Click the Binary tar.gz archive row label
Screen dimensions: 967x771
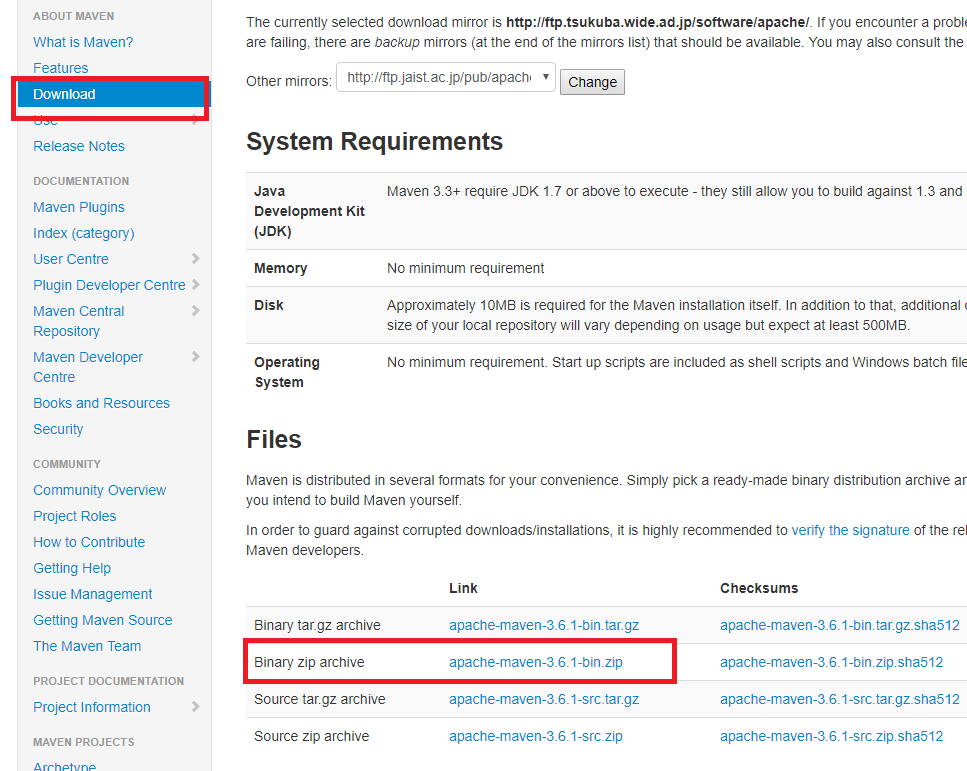point(317,625)
